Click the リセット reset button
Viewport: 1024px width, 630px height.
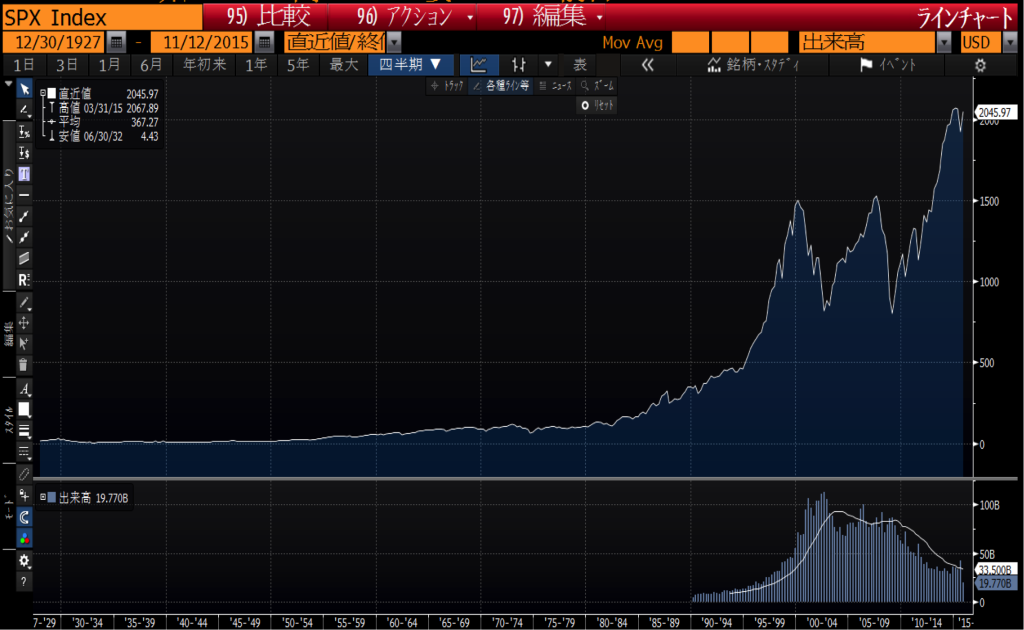pyautogui.click(x=597, y=105)
